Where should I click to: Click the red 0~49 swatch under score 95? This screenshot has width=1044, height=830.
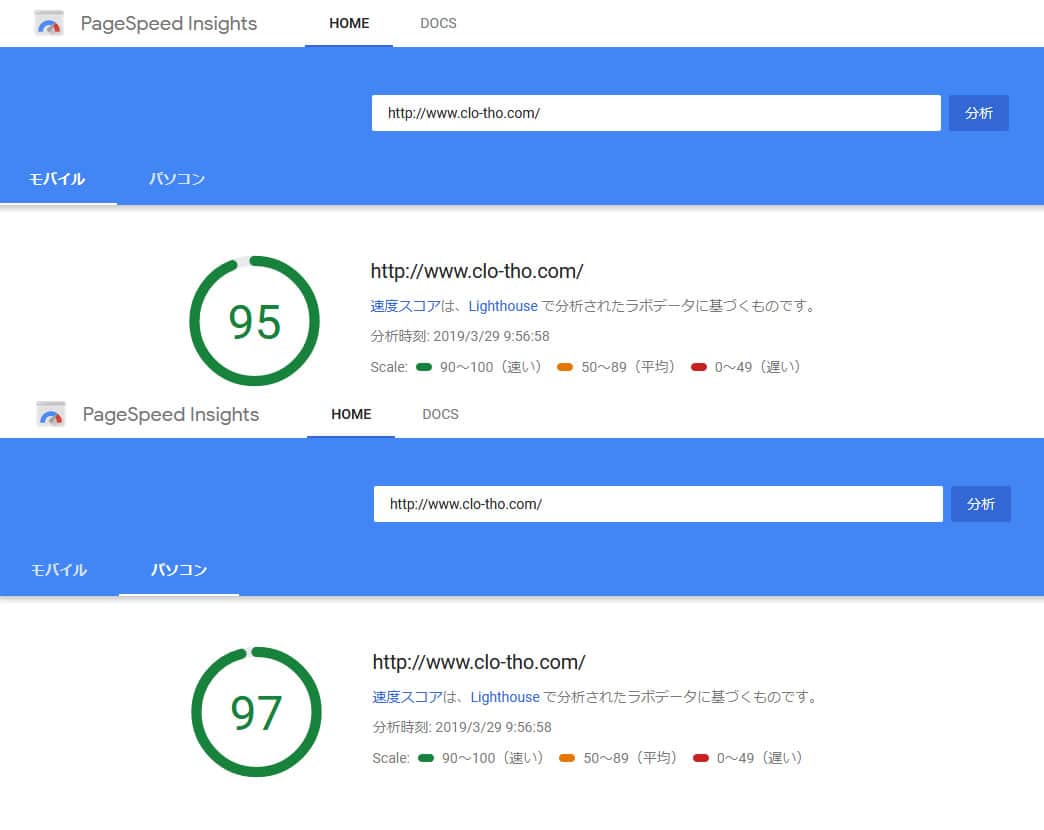(x=698, y=367)
